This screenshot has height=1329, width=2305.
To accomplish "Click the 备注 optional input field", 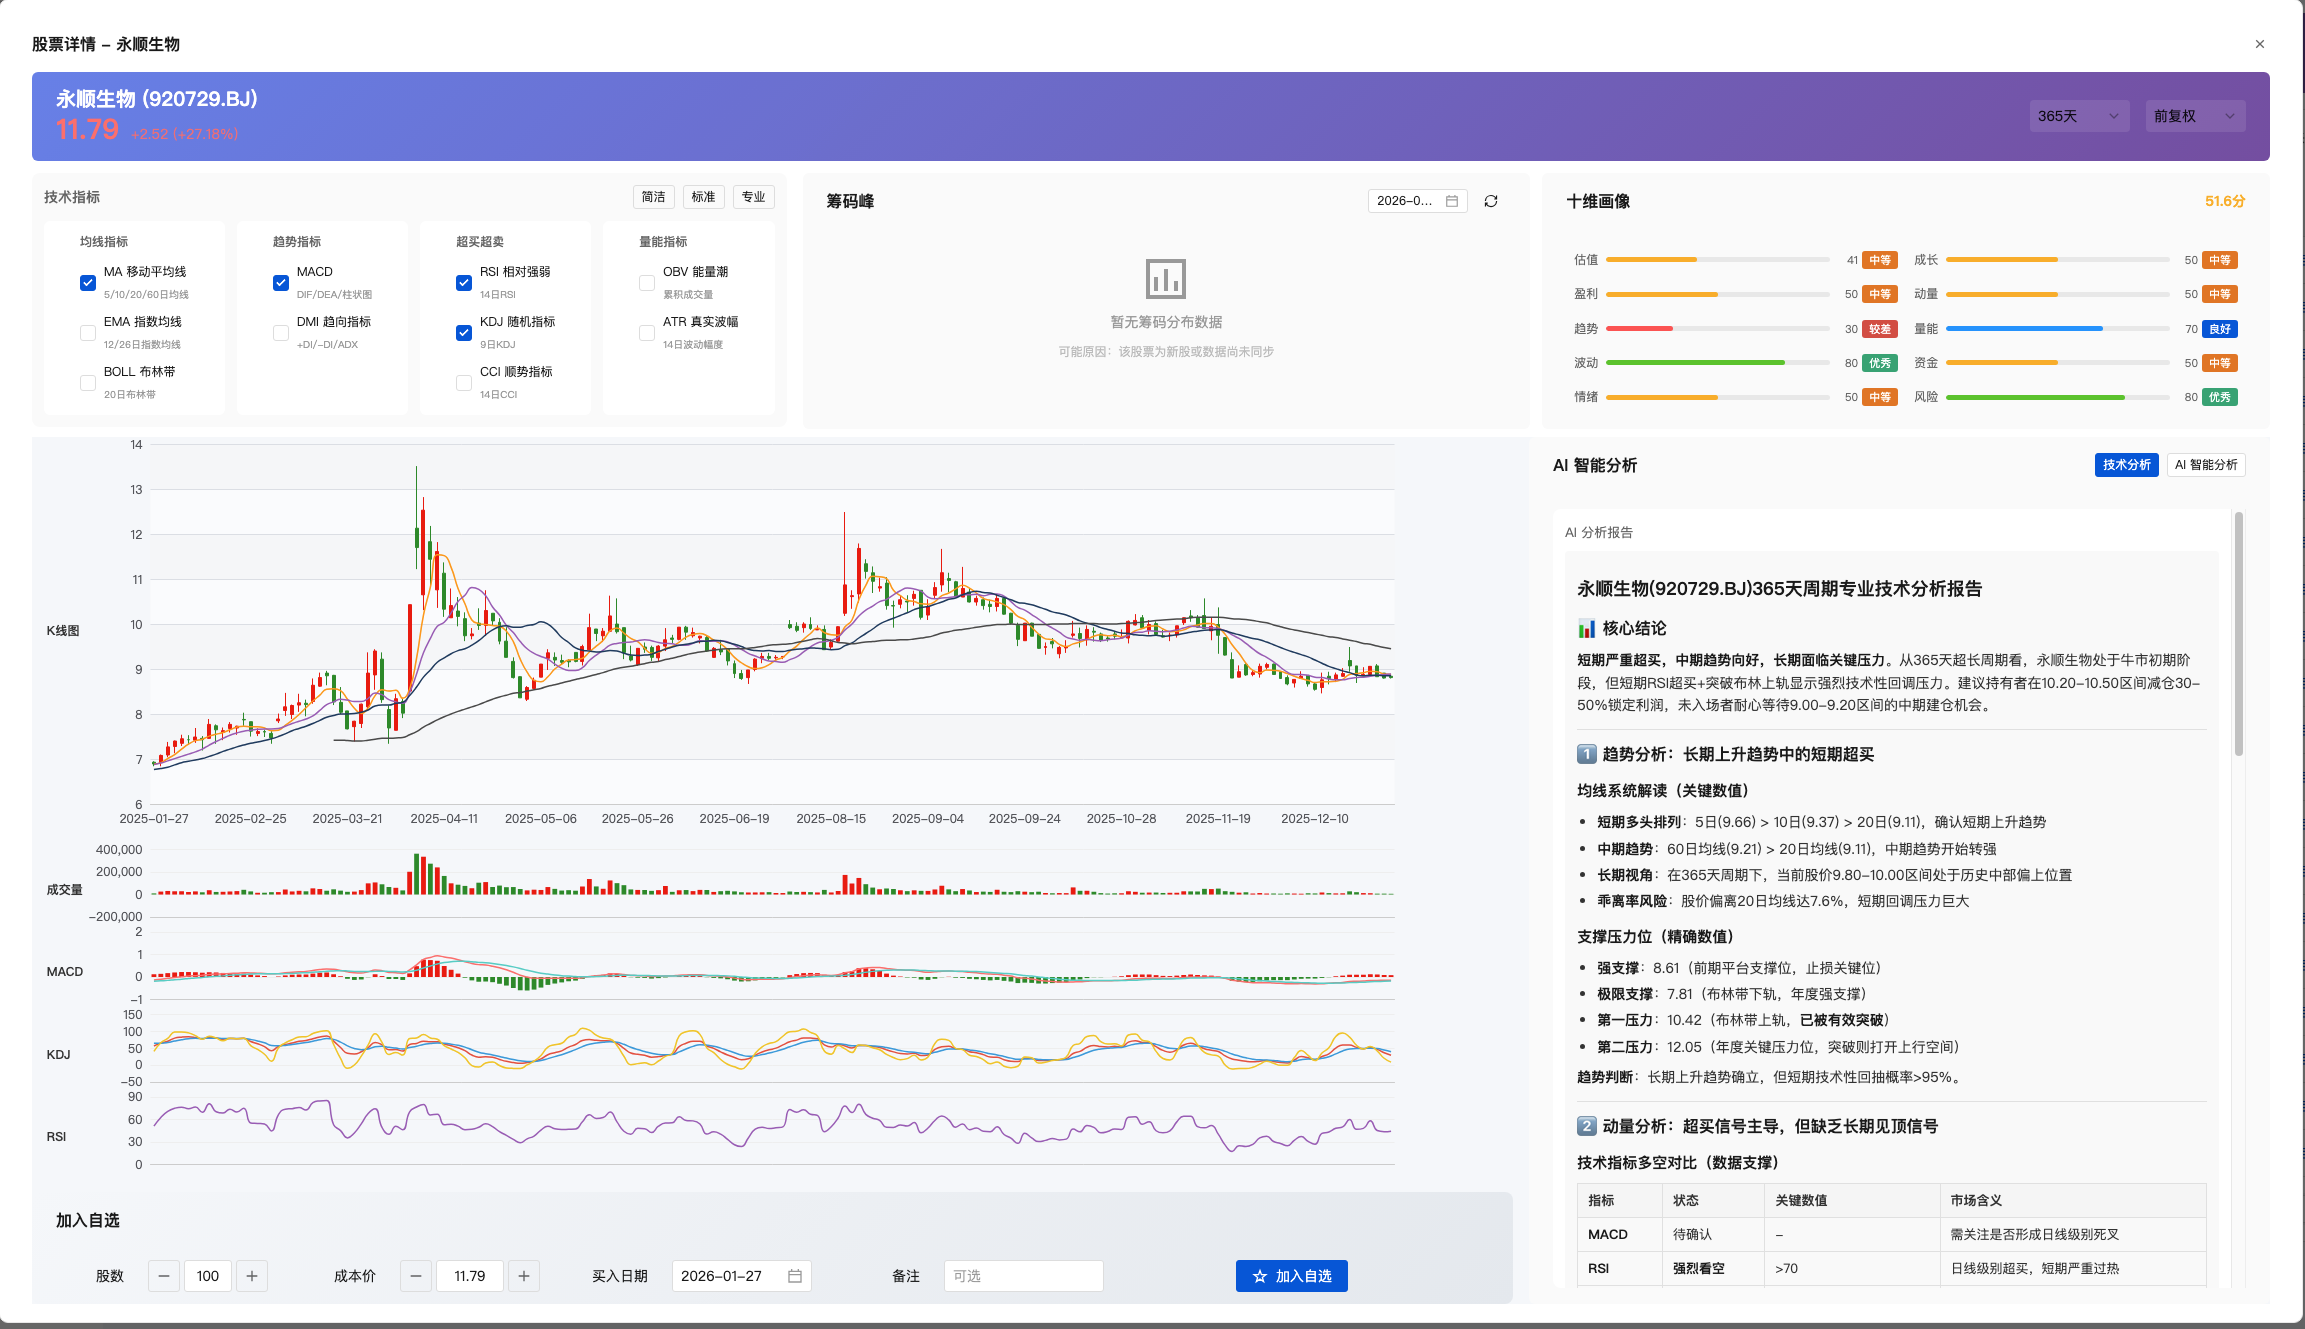I will tap(1024, 1276).
